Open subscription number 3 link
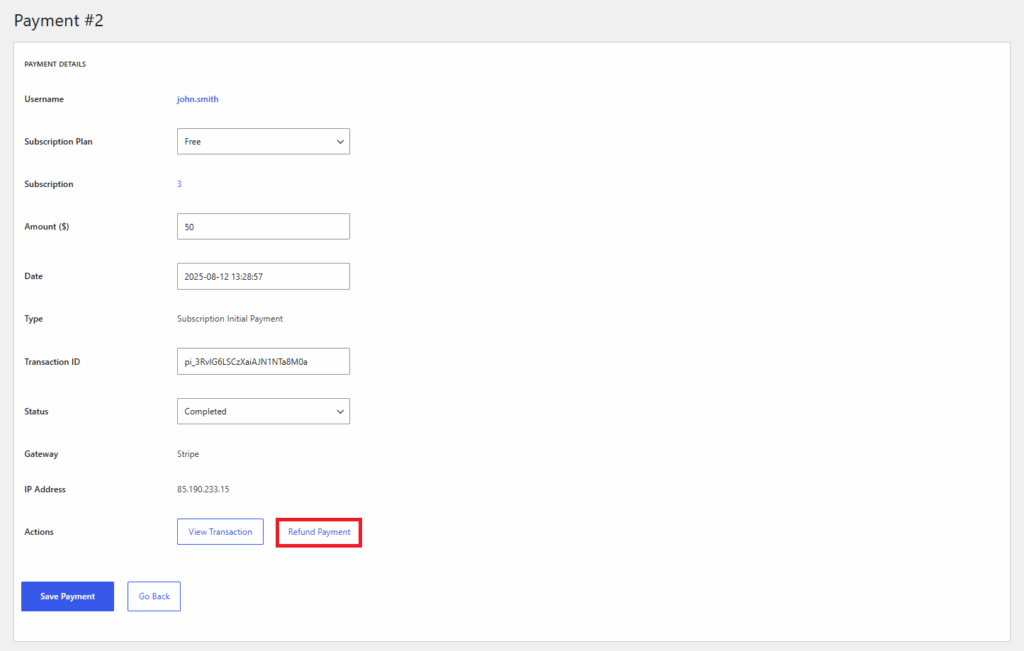 (179, 184)
